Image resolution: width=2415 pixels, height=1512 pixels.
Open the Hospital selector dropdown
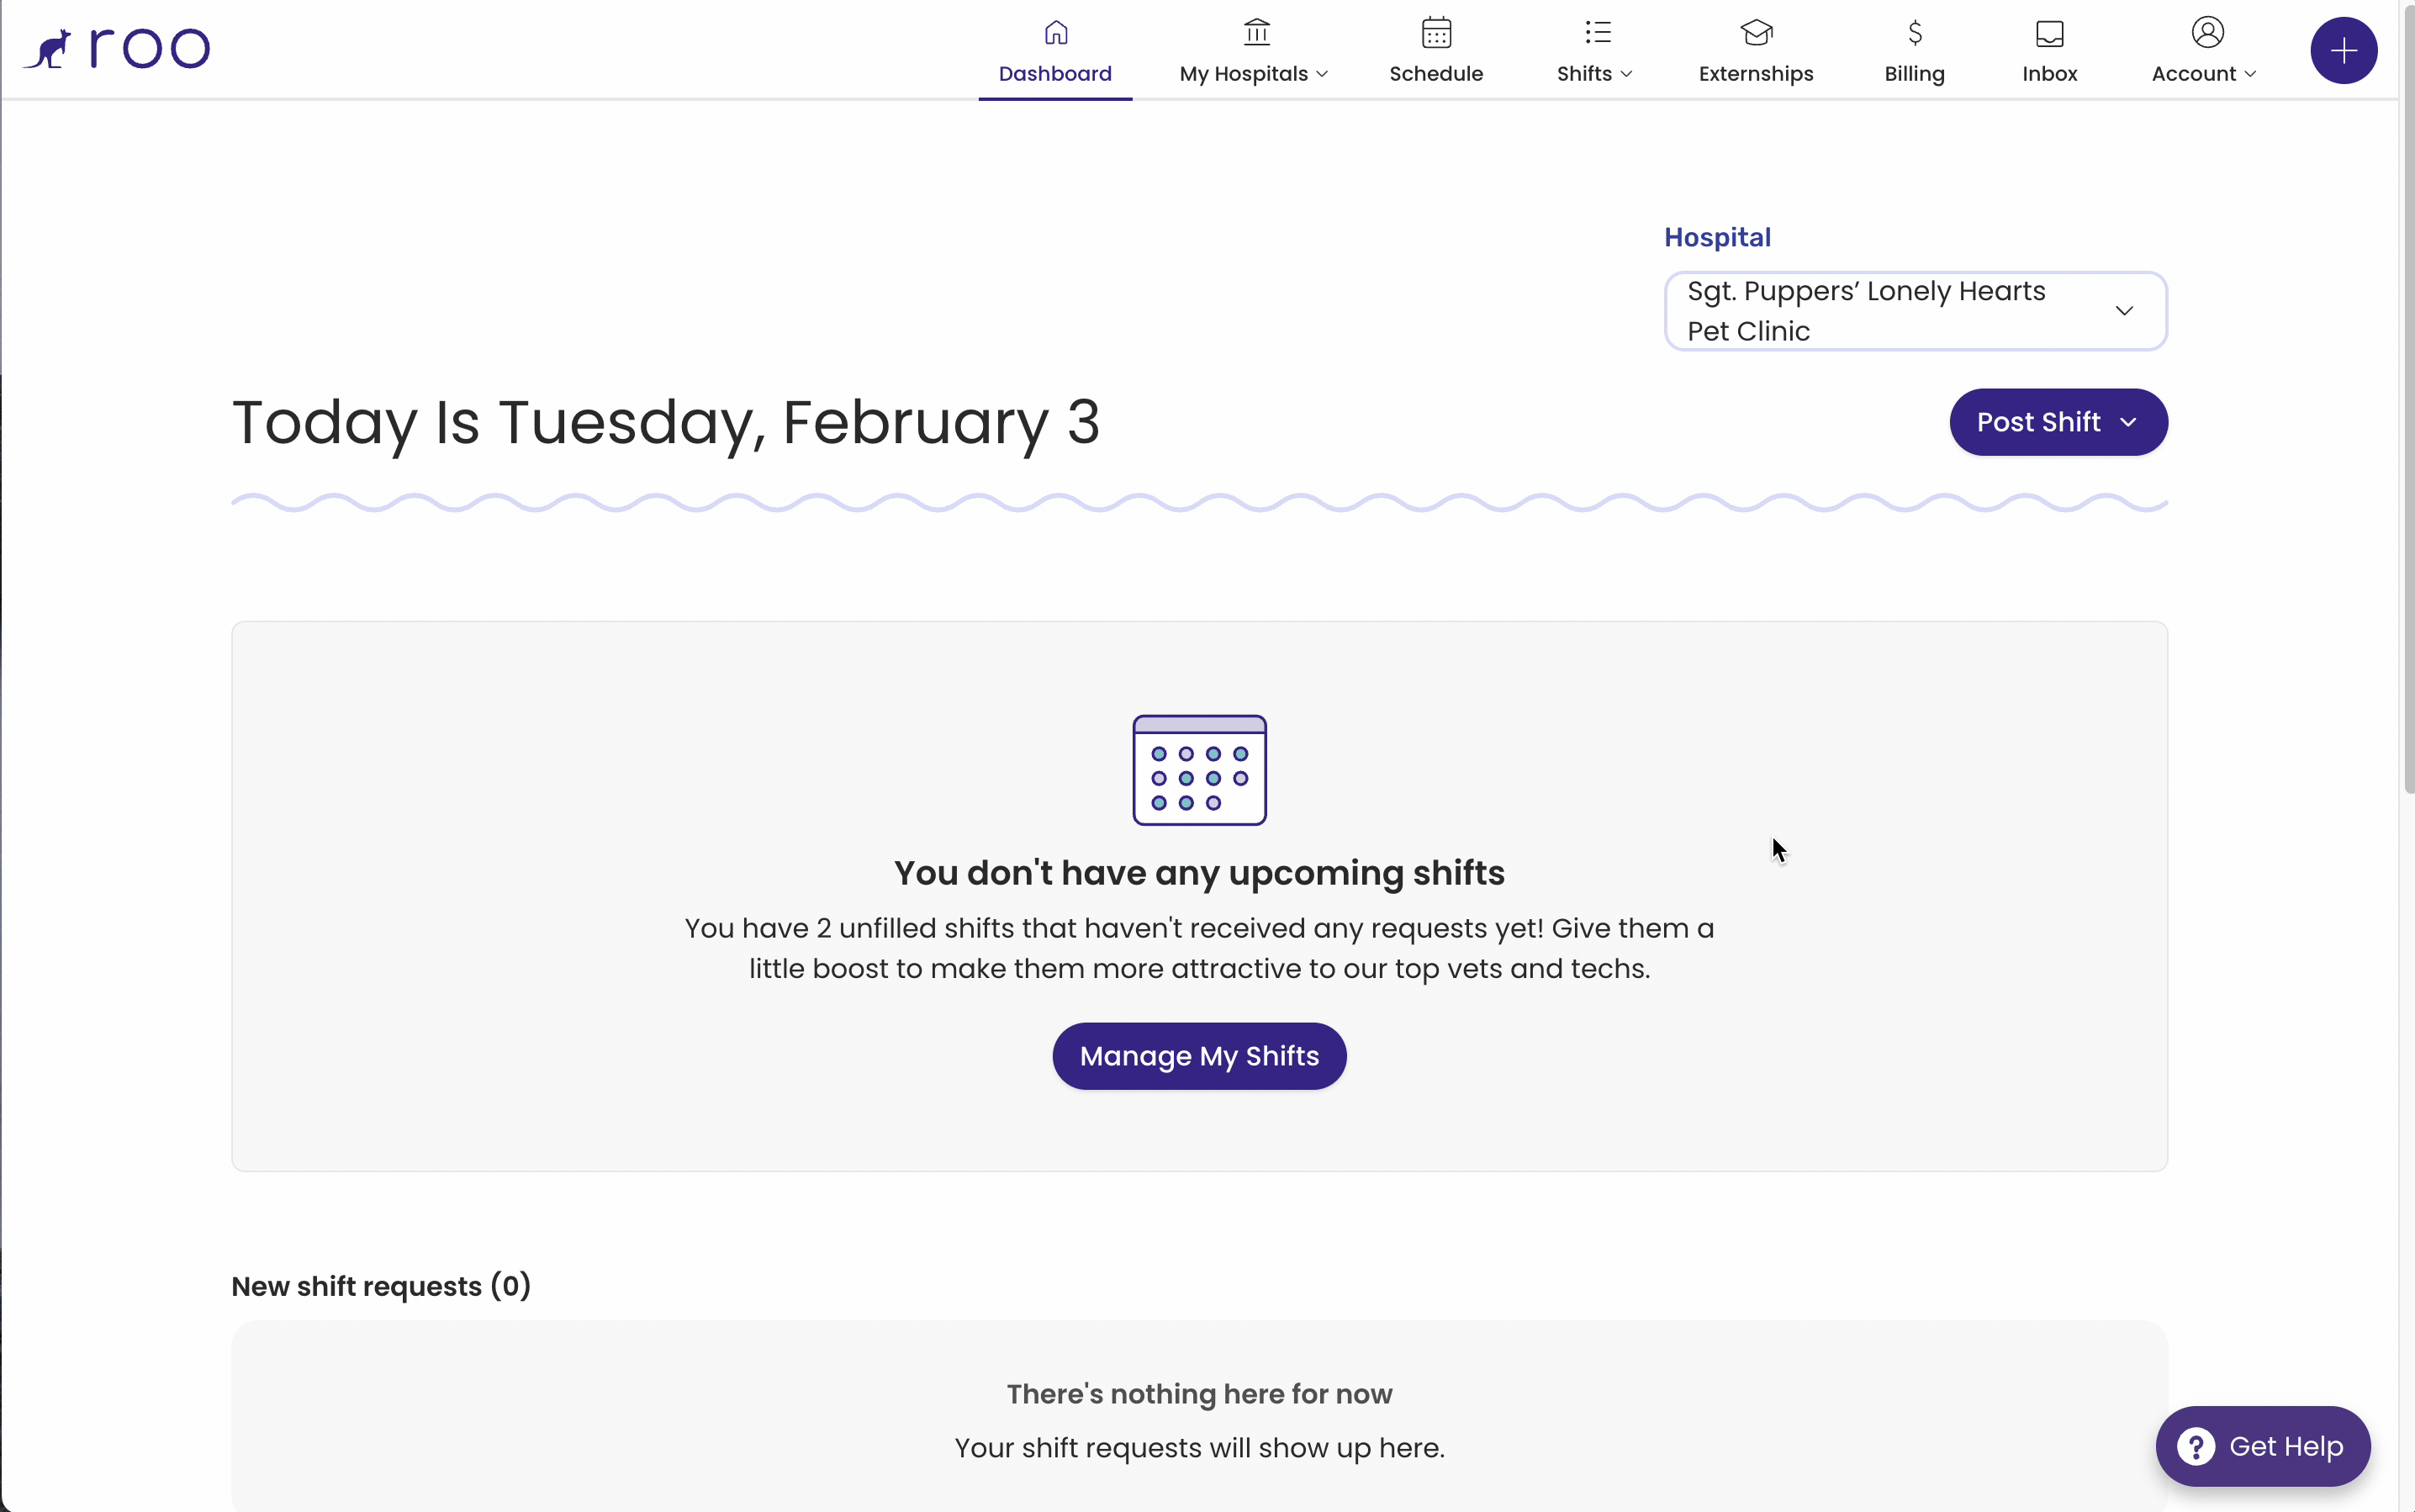point(1915,311)
